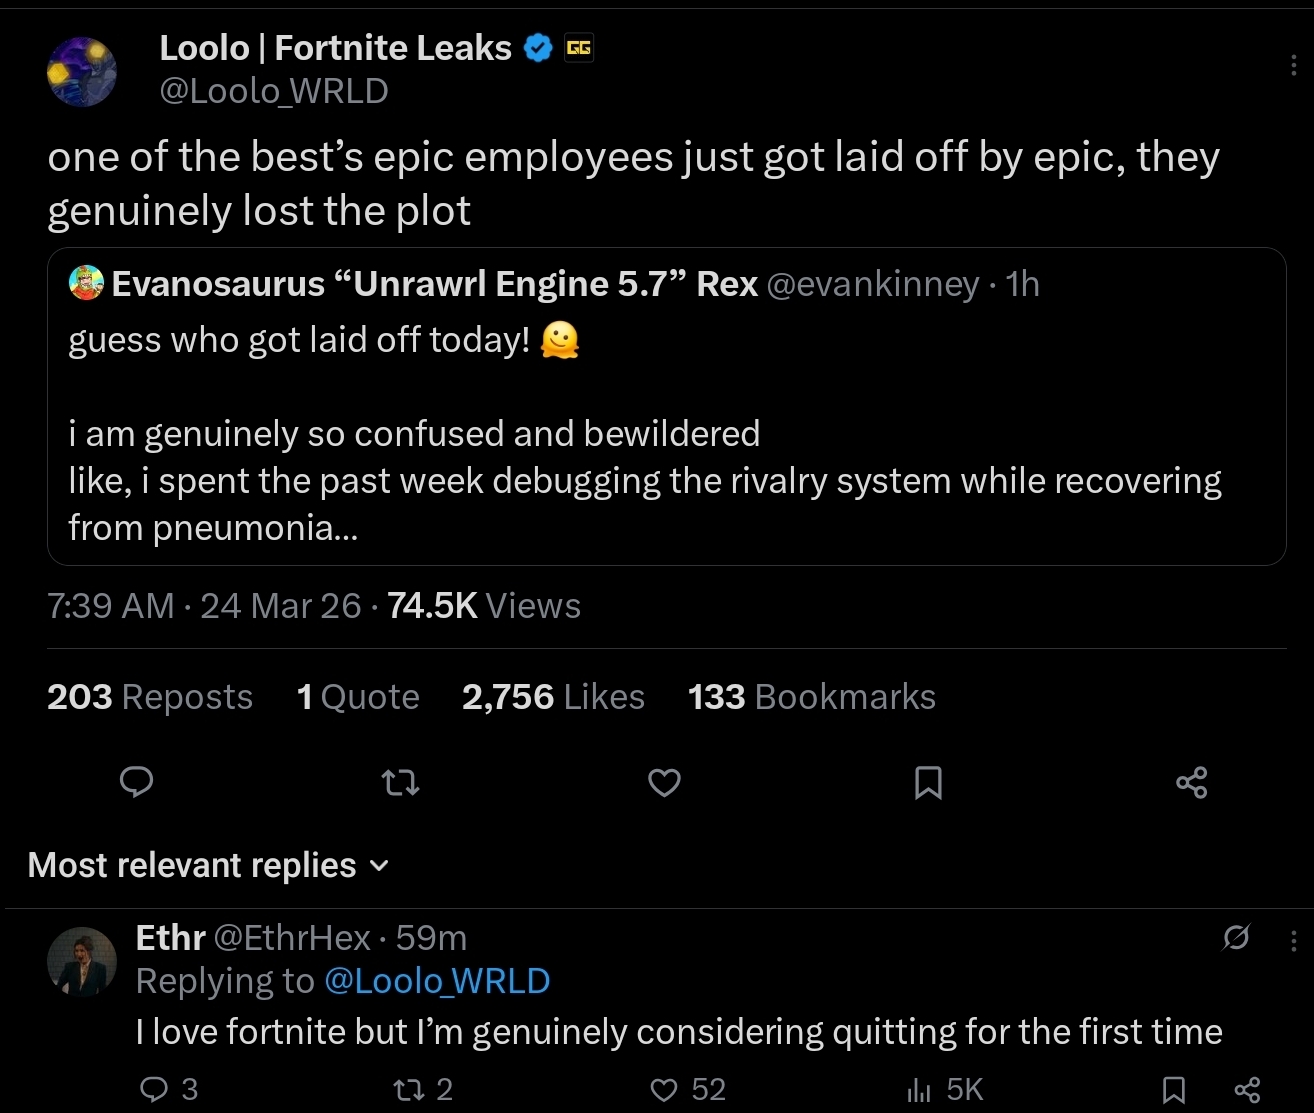
Task: Share Ethr's reply
Action: 1247,1089
